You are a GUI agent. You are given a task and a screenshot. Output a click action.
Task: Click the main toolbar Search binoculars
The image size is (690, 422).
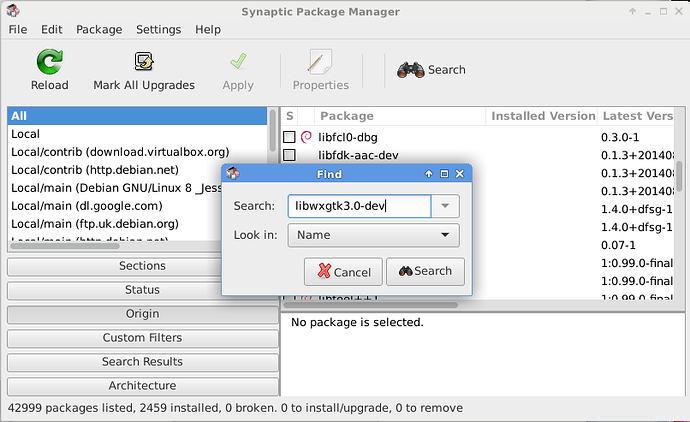click(410, 70)
